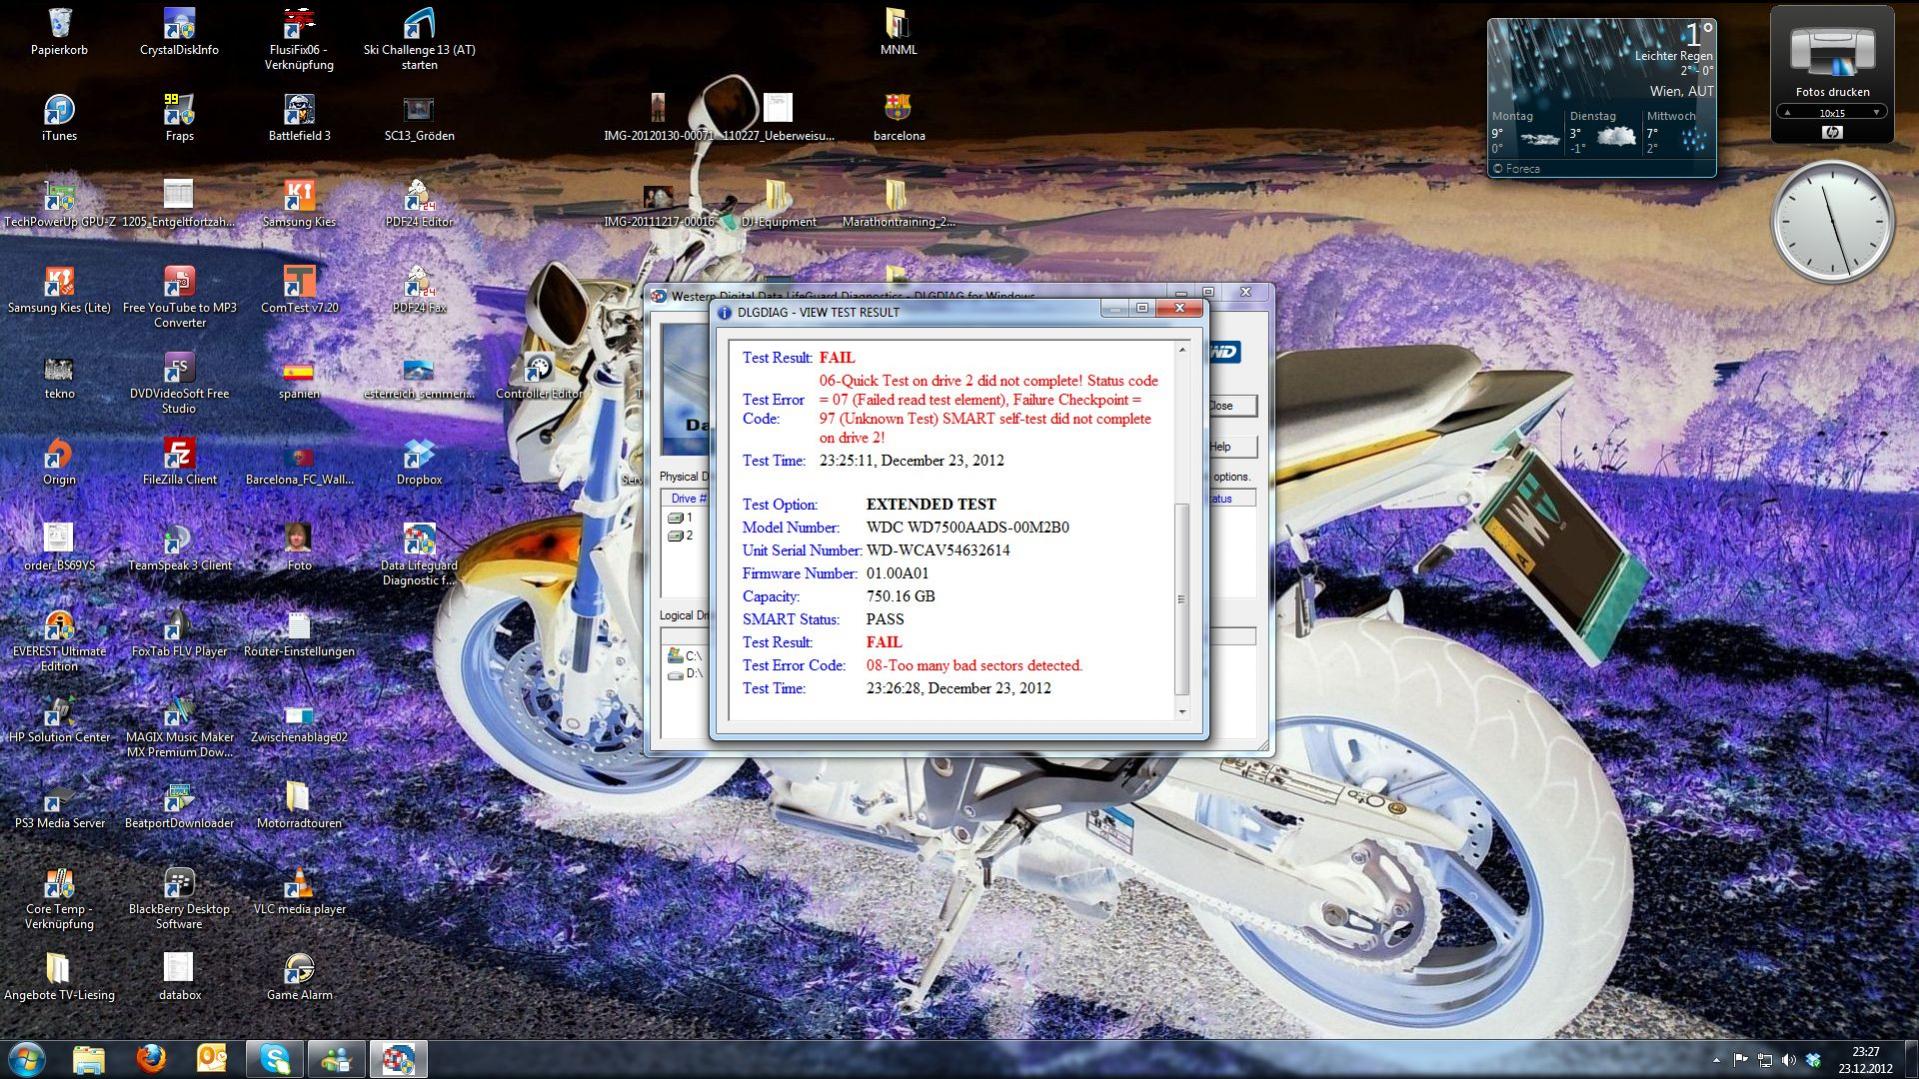Viewport: 1919px width, 1079px height.
Task: Select the C:\ logical drive
Action: pyautogui.click(x=685, y=656)
